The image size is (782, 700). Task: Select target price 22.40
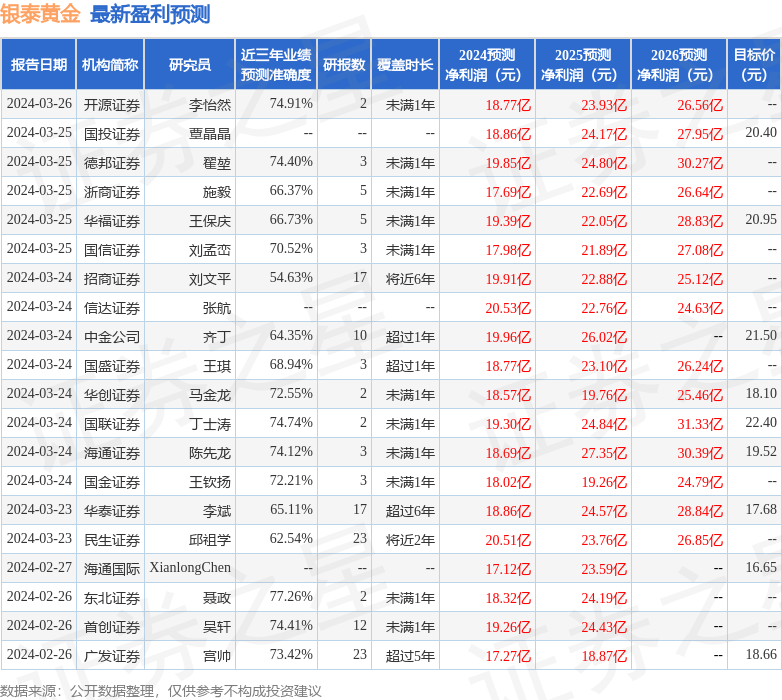(761, 422)
